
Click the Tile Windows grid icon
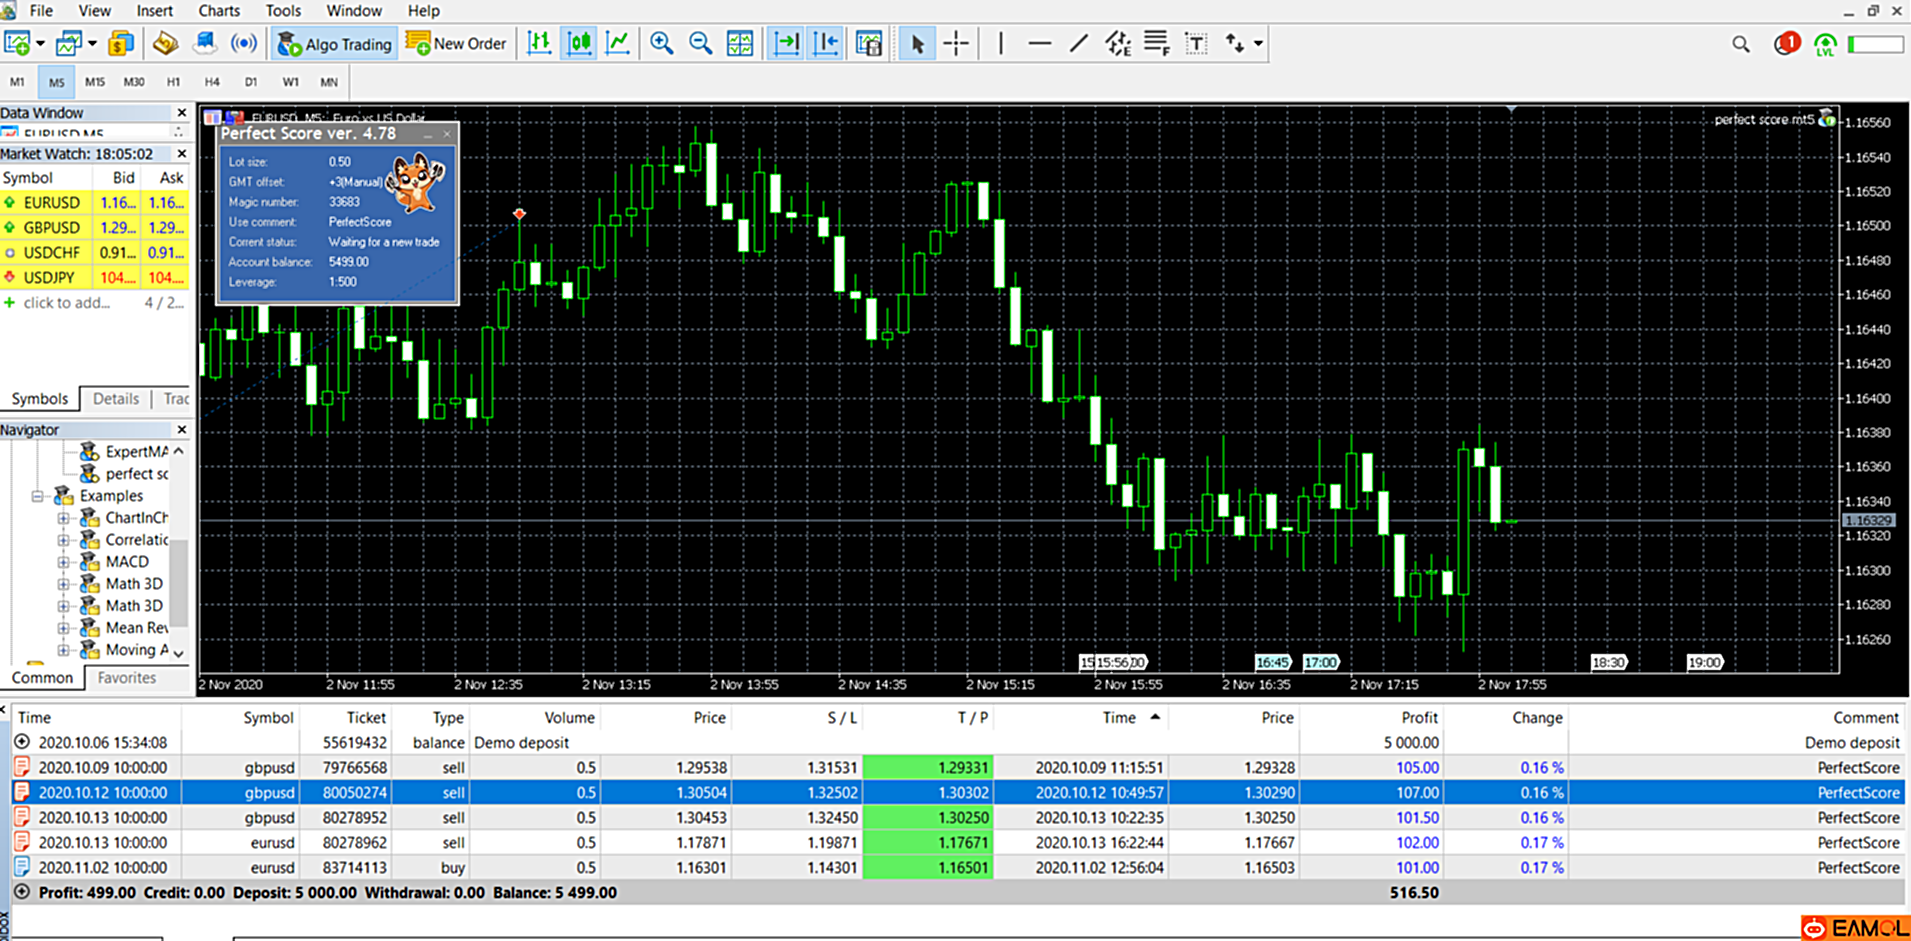(x=740, y=43)
